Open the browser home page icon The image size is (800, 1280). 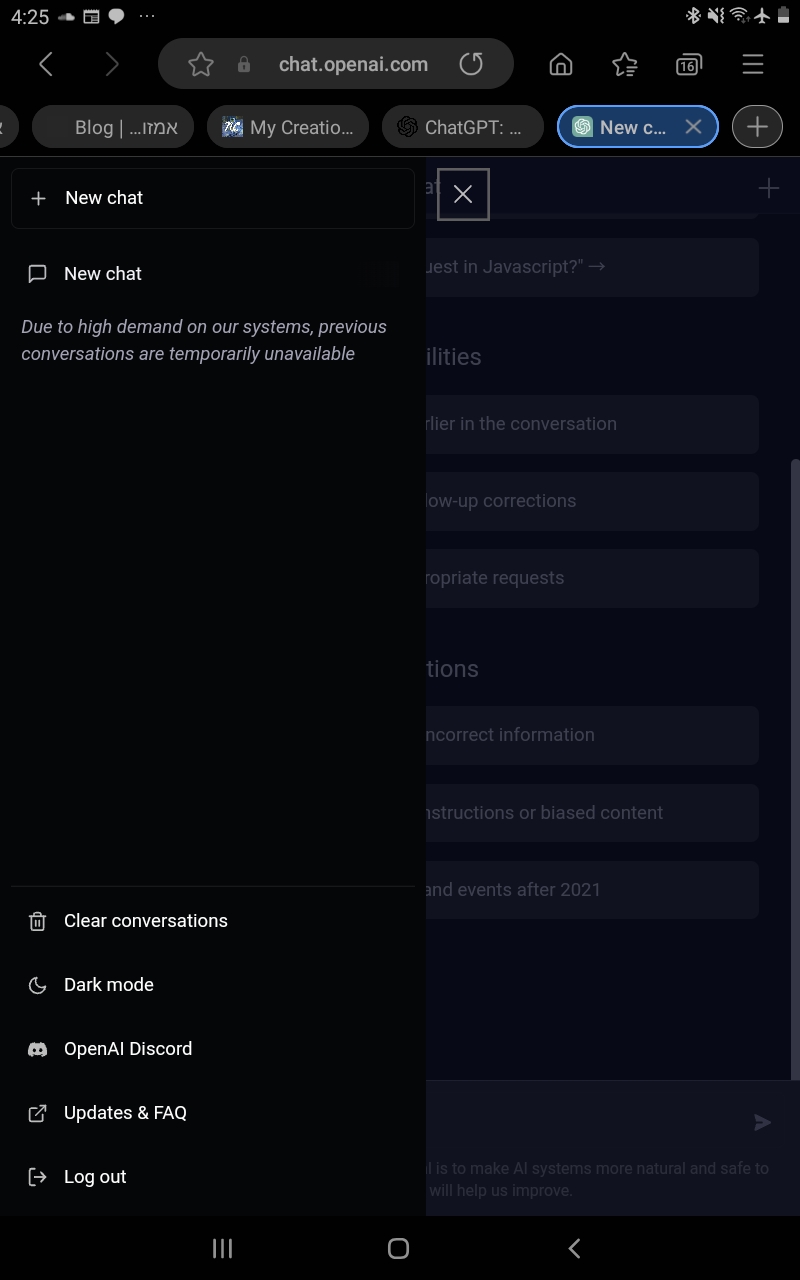tap(561, 65)
